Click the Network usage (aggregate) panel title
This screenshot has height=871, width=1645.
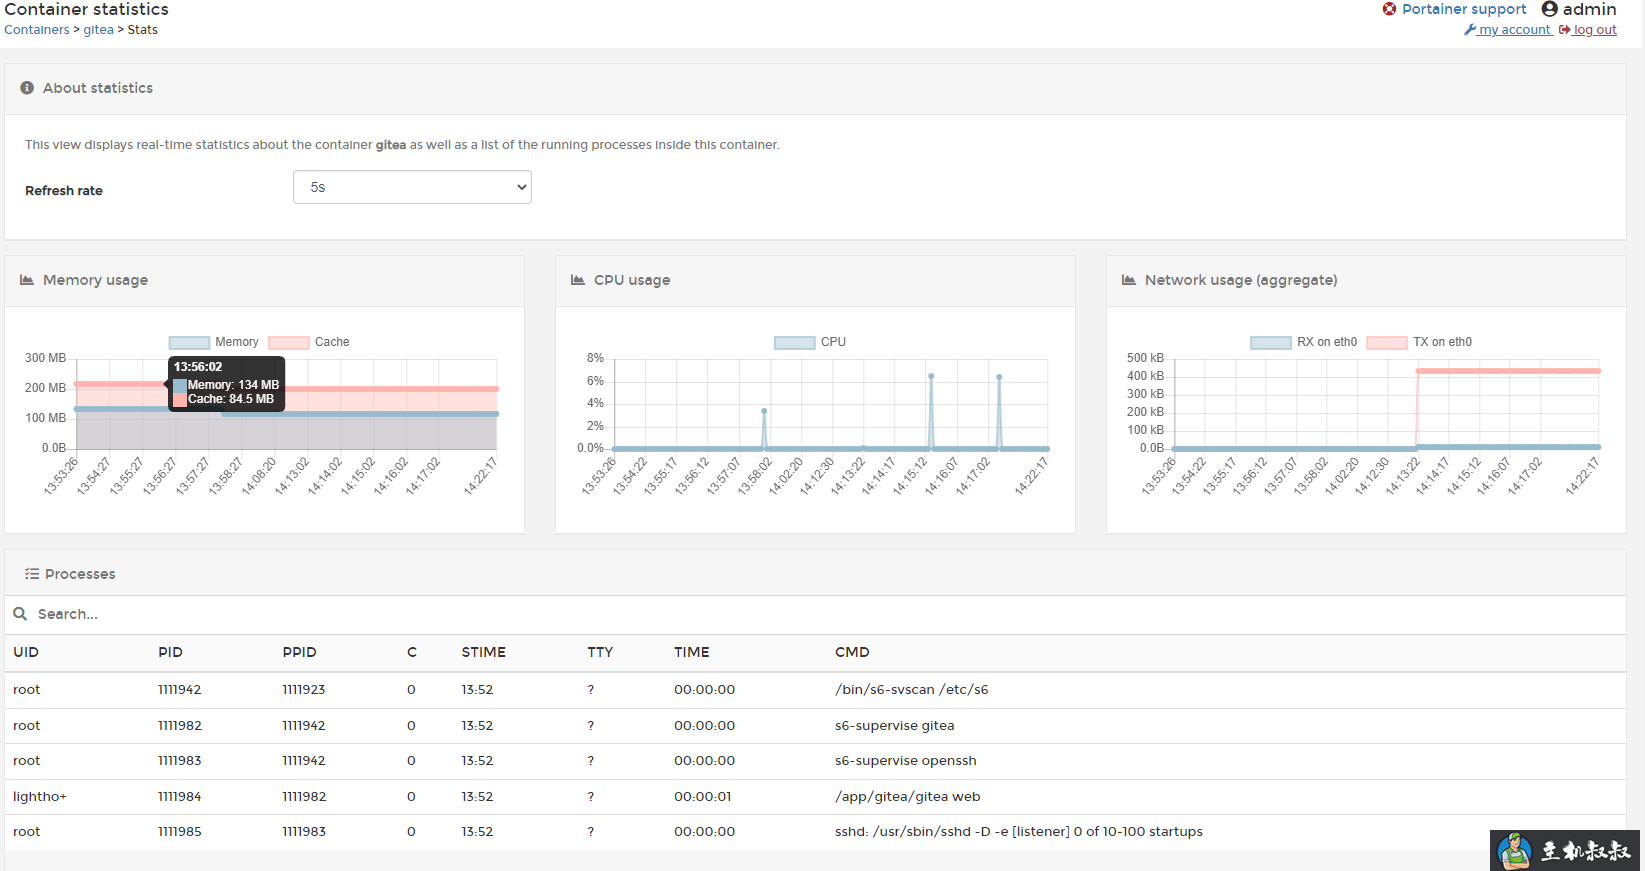click(x=1241, y=280)
